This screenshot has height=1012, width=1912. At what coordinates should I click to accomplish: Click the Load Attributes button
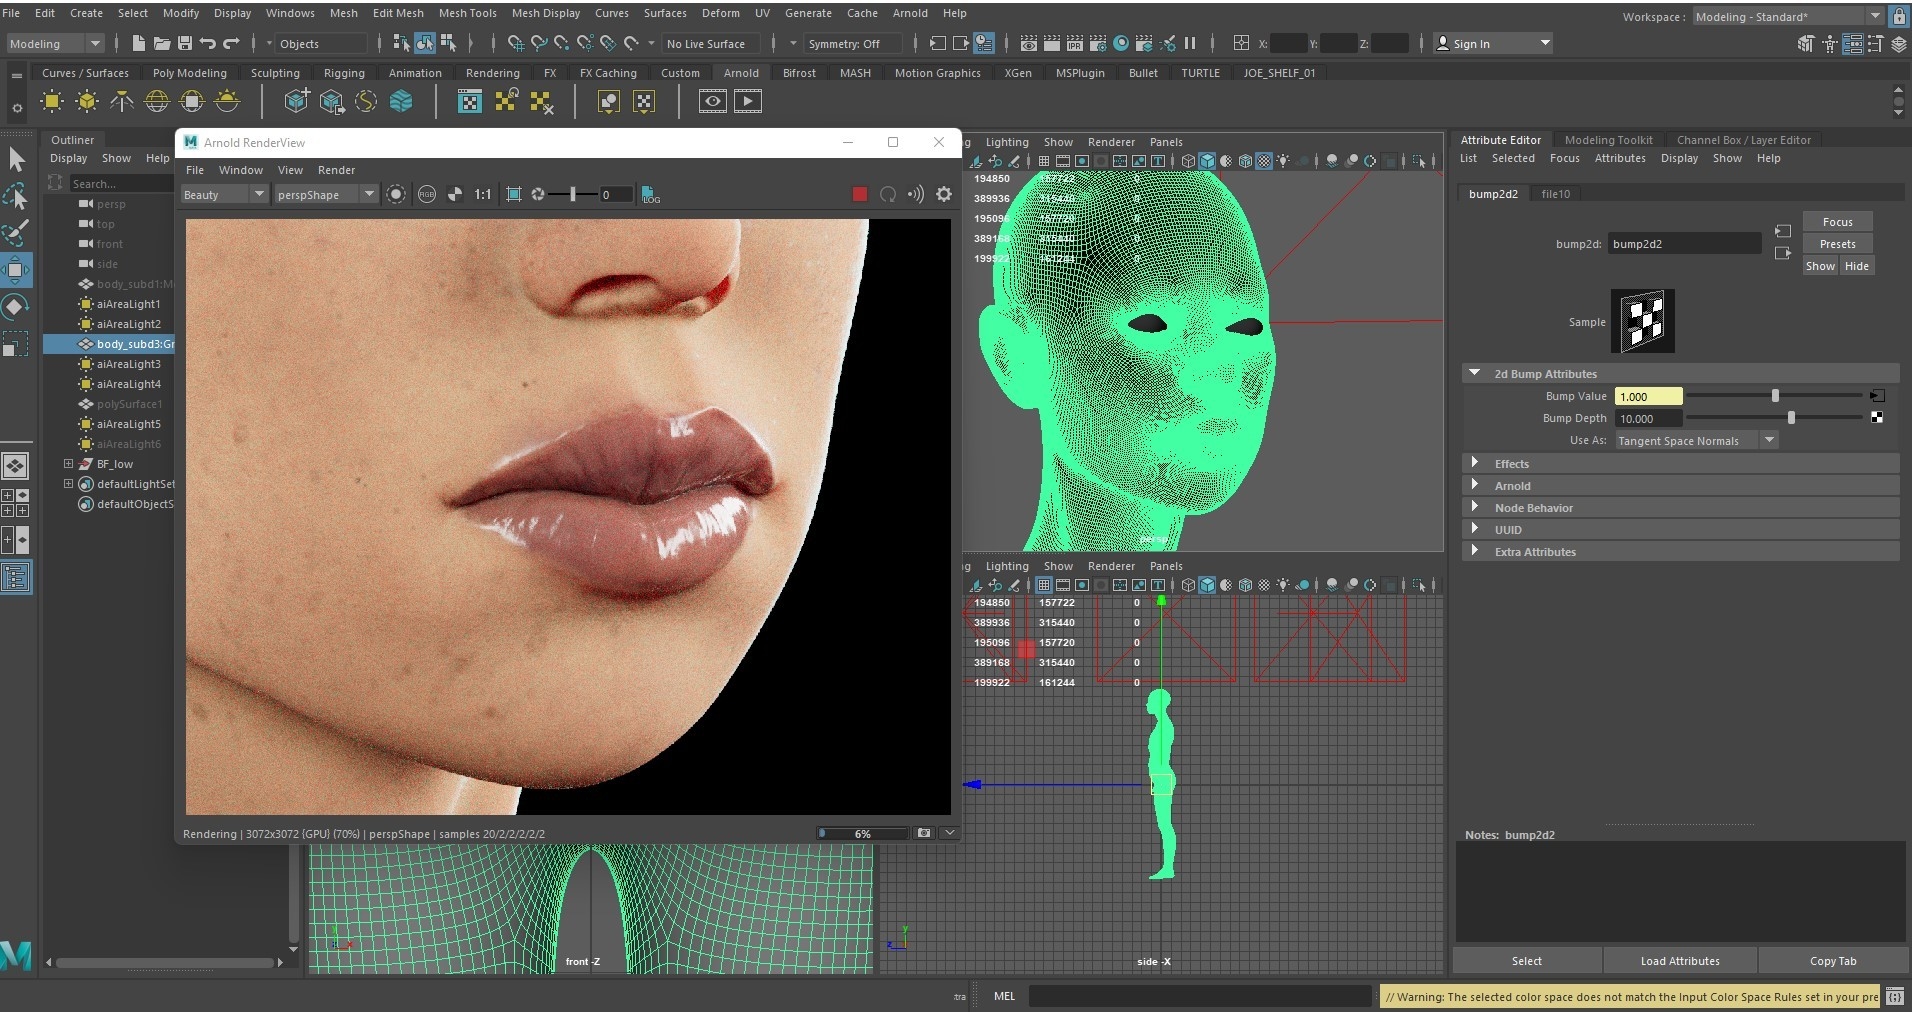pyautogui.click(x=1680, y=961)
